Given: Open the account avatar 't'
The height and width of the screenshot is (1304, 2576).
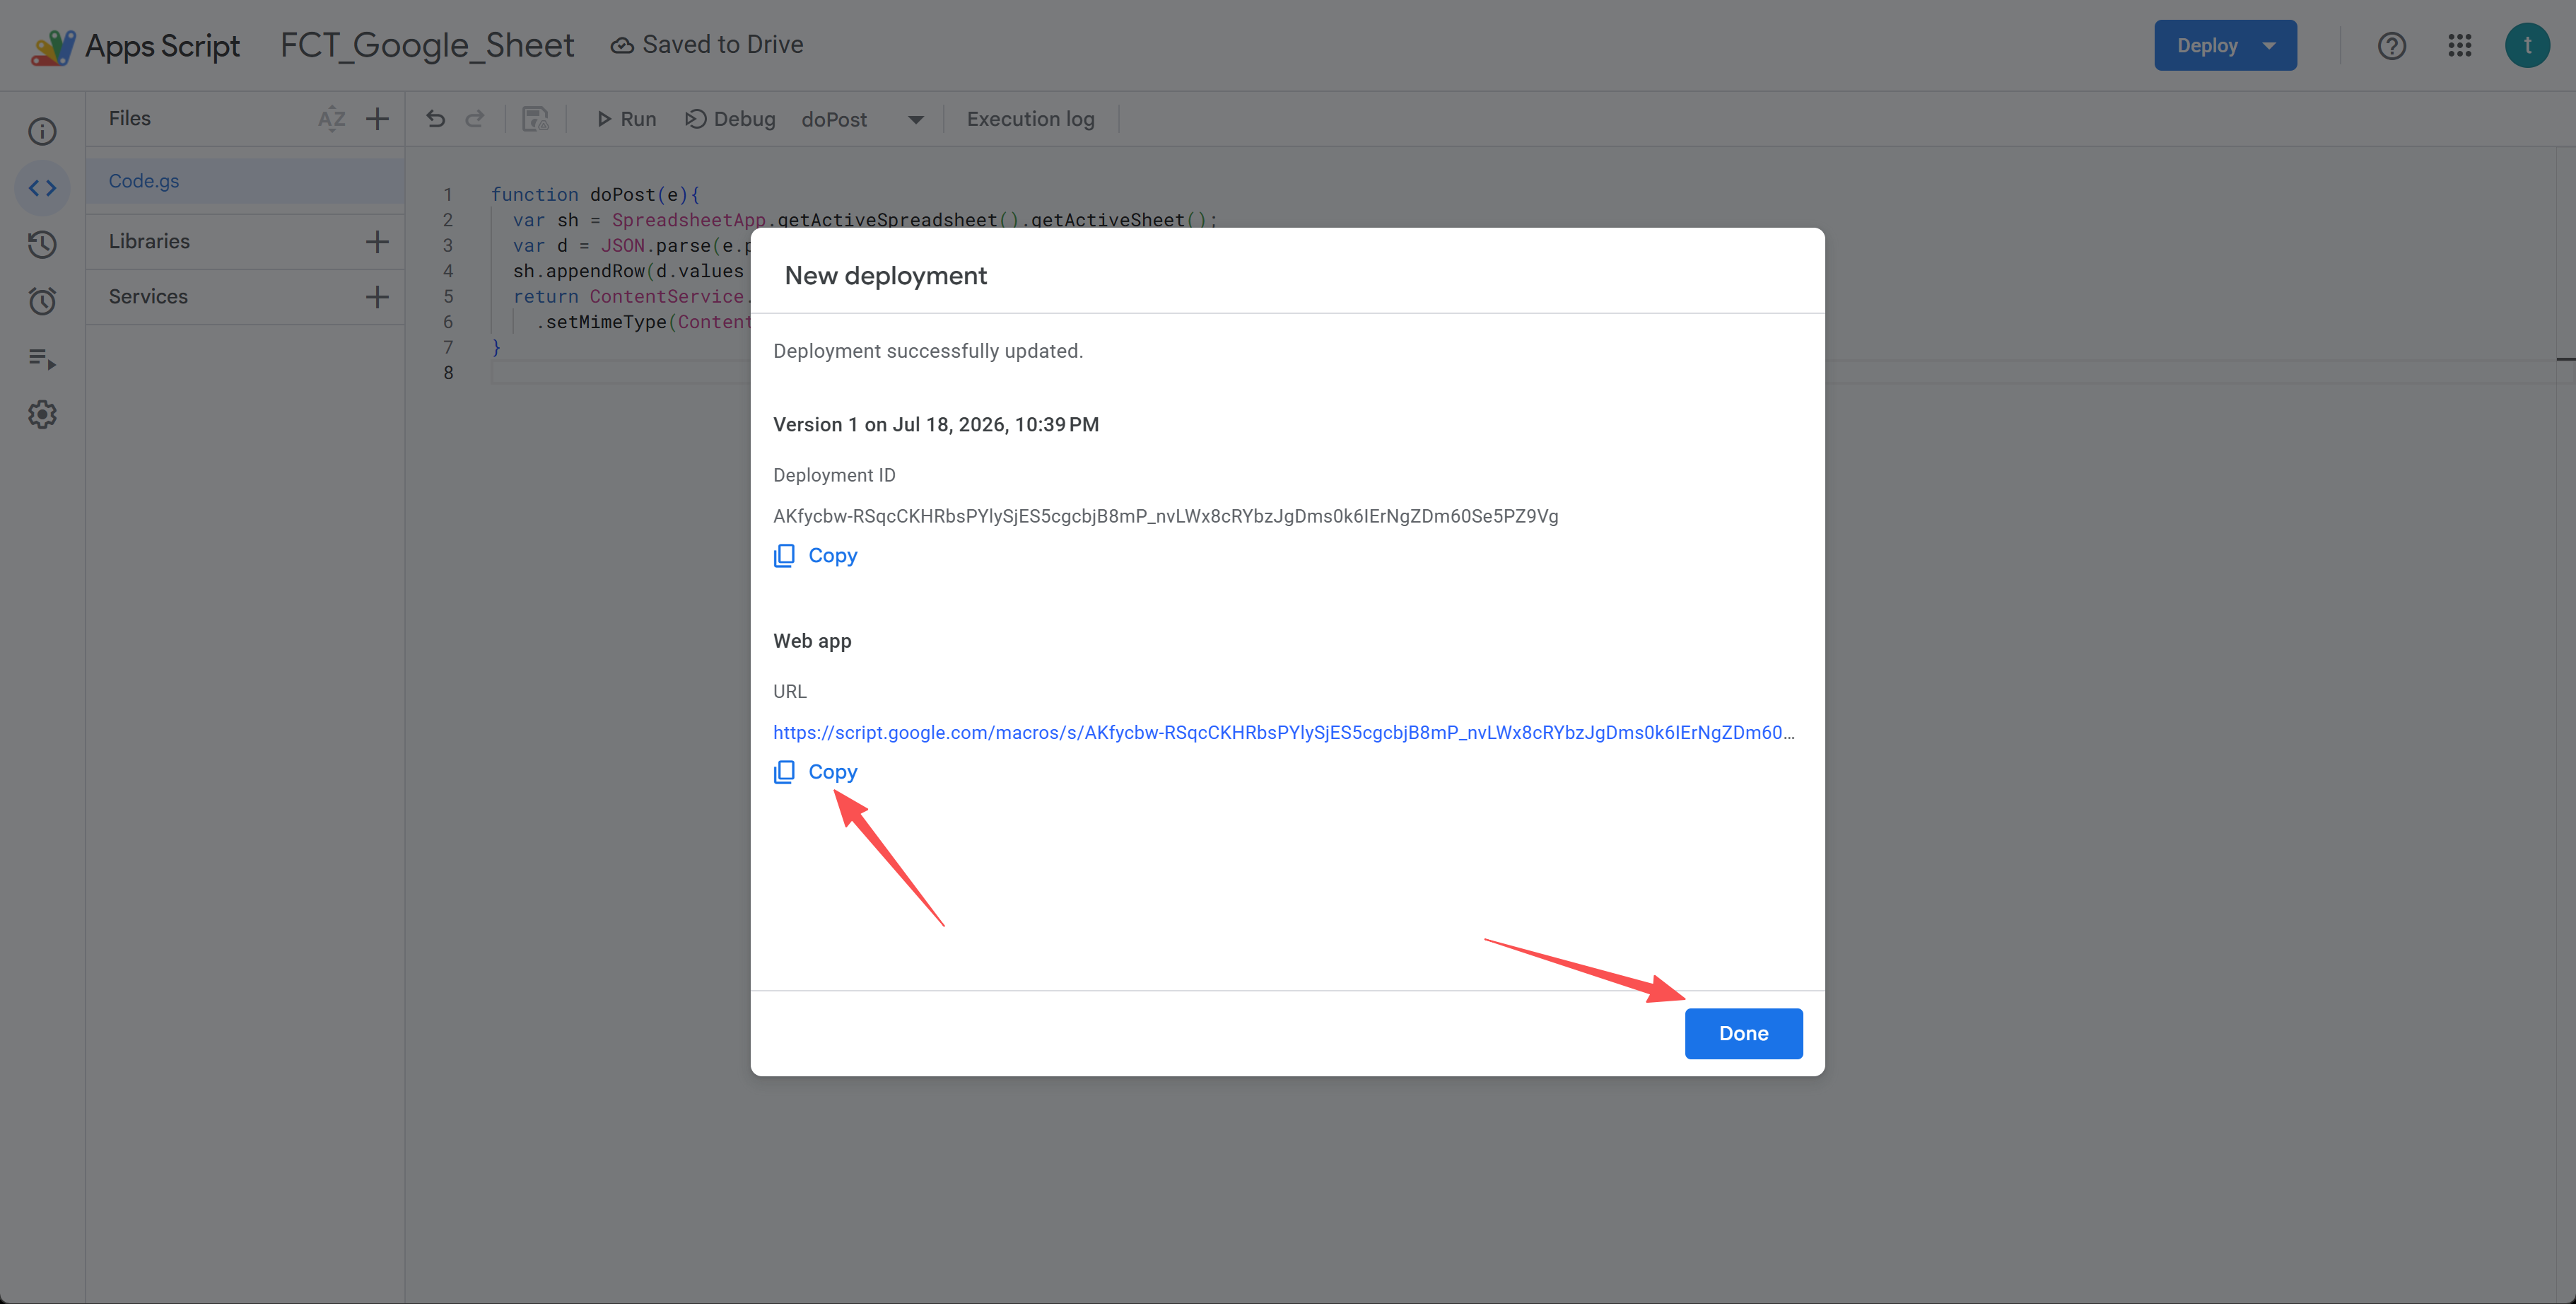Looking at the screenshot, I should click(x=2527, y=46).
